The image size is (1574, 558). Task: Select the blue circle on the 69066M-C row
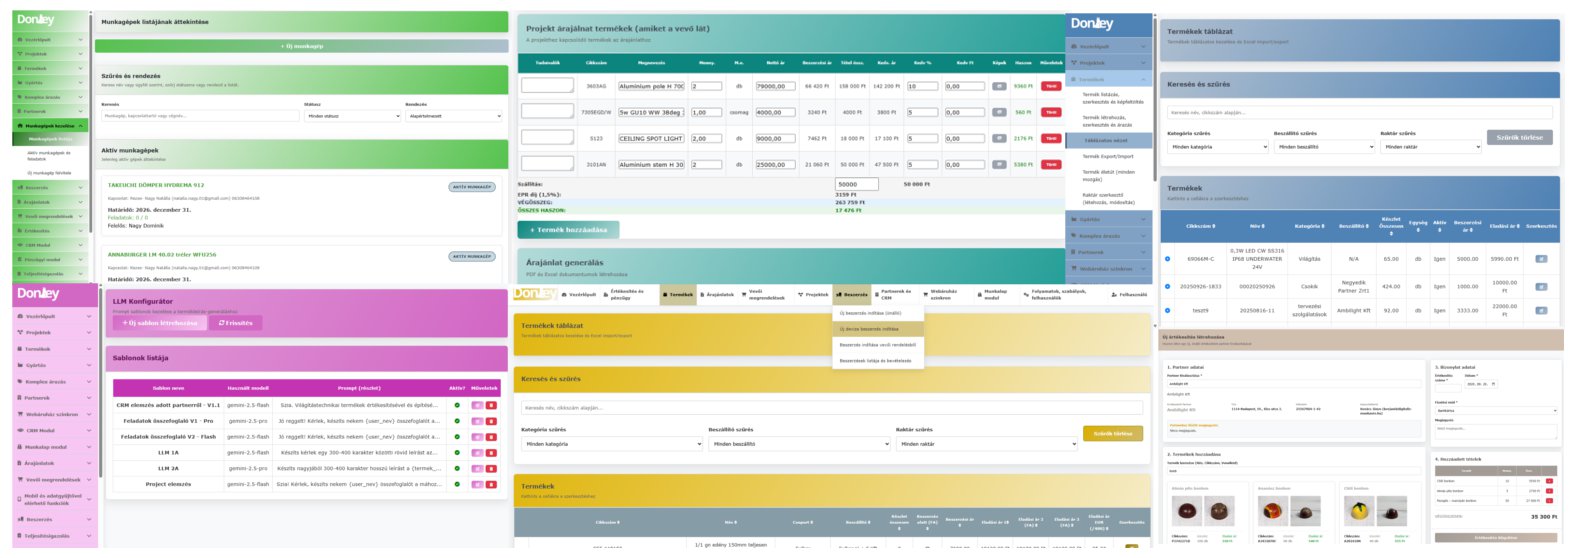(x=1167, y=259)
